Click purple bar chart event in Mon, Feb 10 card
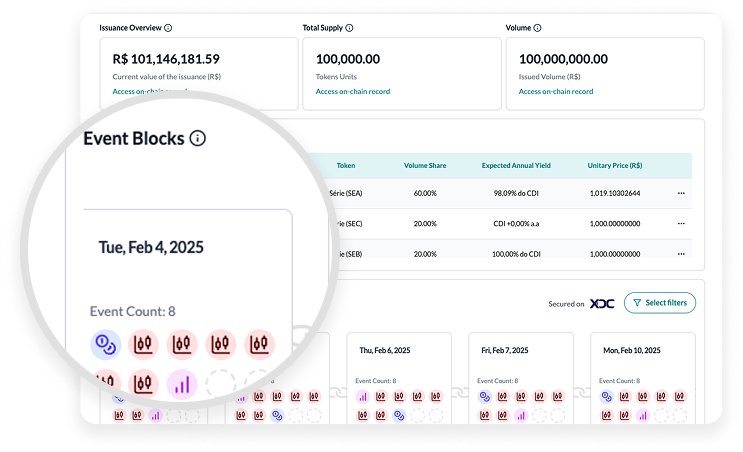This screenshot has height=452, width=743. pos(643,416)
